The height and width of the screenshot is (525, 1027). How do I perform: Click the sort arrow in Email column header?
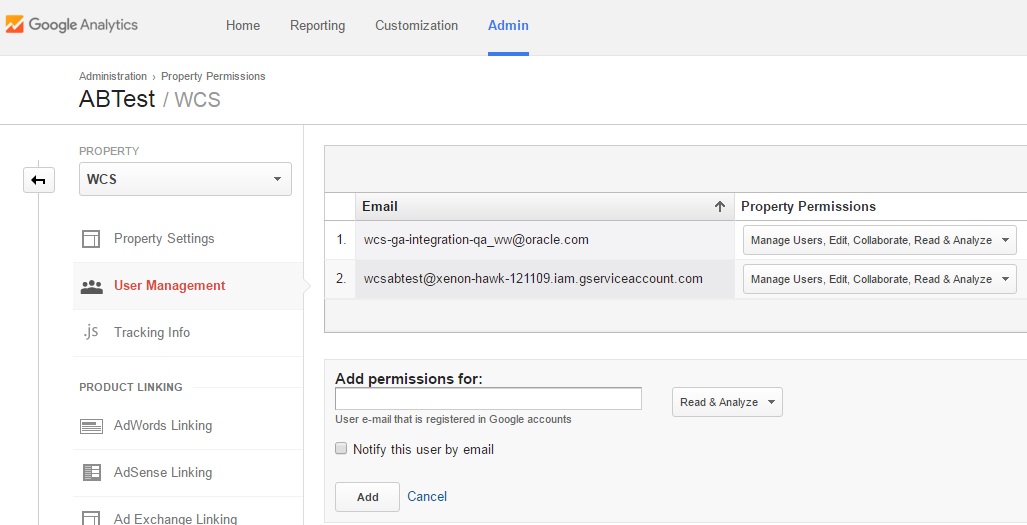[x=720, y=207]
